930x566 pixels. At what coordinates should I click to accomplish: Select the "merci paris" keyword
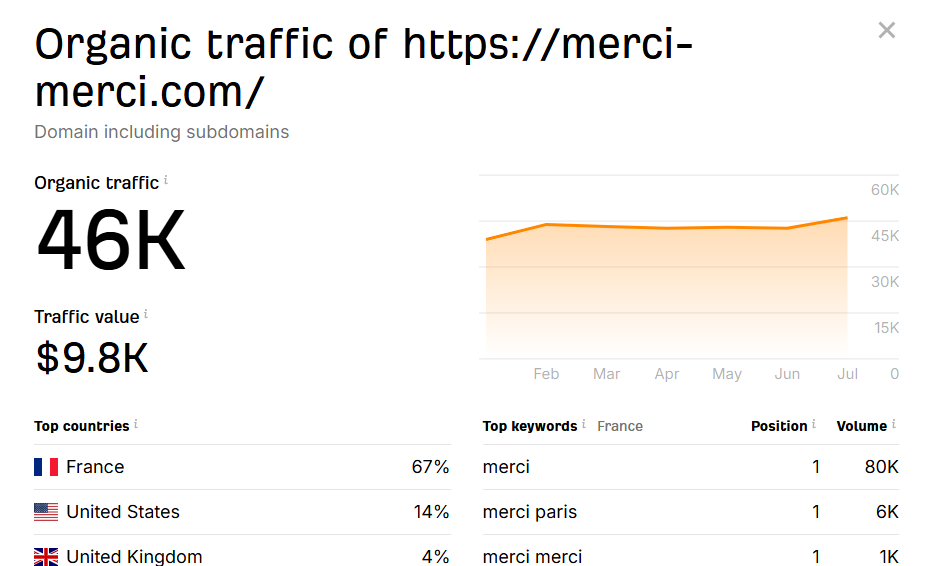[x=529, y=512]
